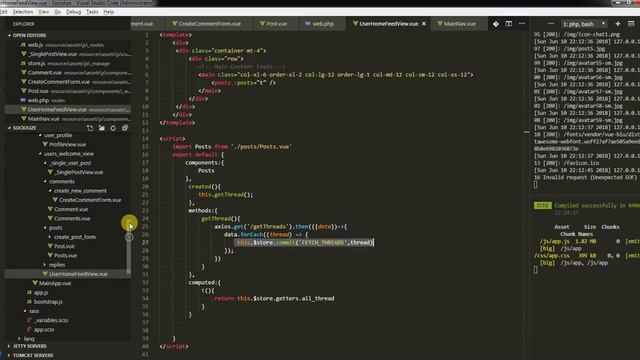Viewport: 640px width, 360px height.
Task: Open app.scss in the file tree
Action: tap(44, 329)
